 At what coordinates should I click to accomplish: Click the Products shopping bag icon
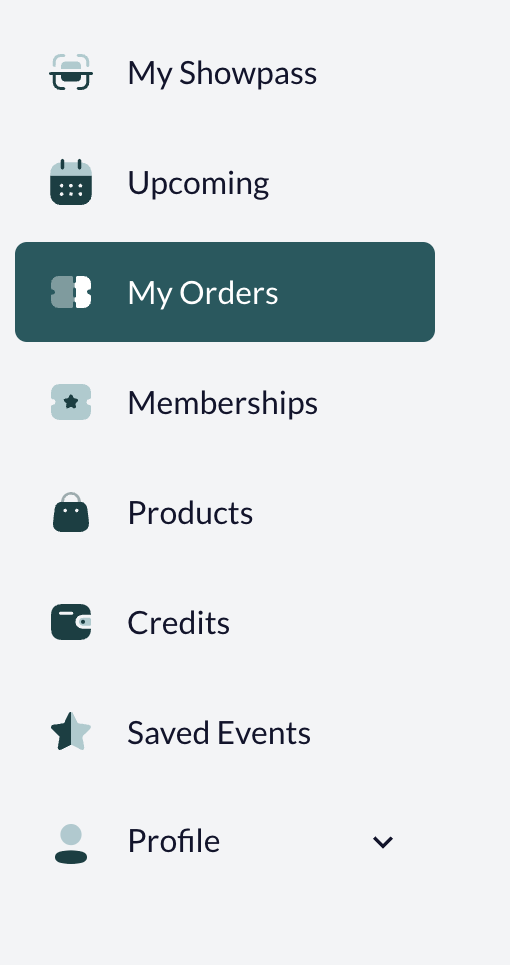[x=71, y=512]
